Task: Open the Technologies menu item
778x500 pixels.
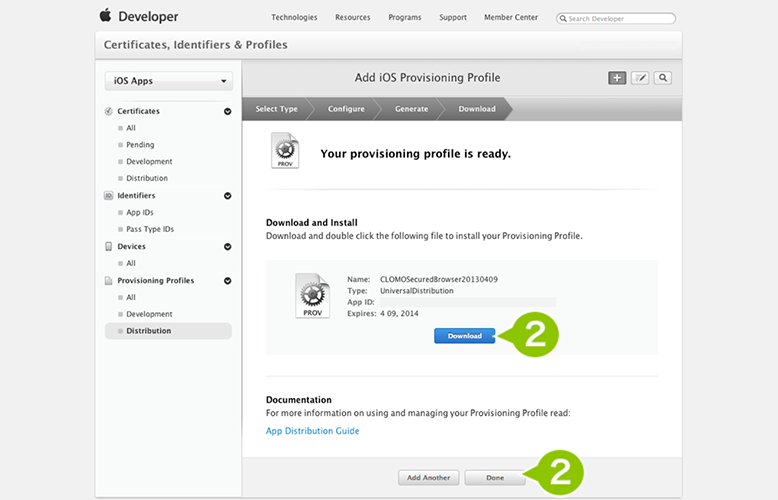Action: 294,17
